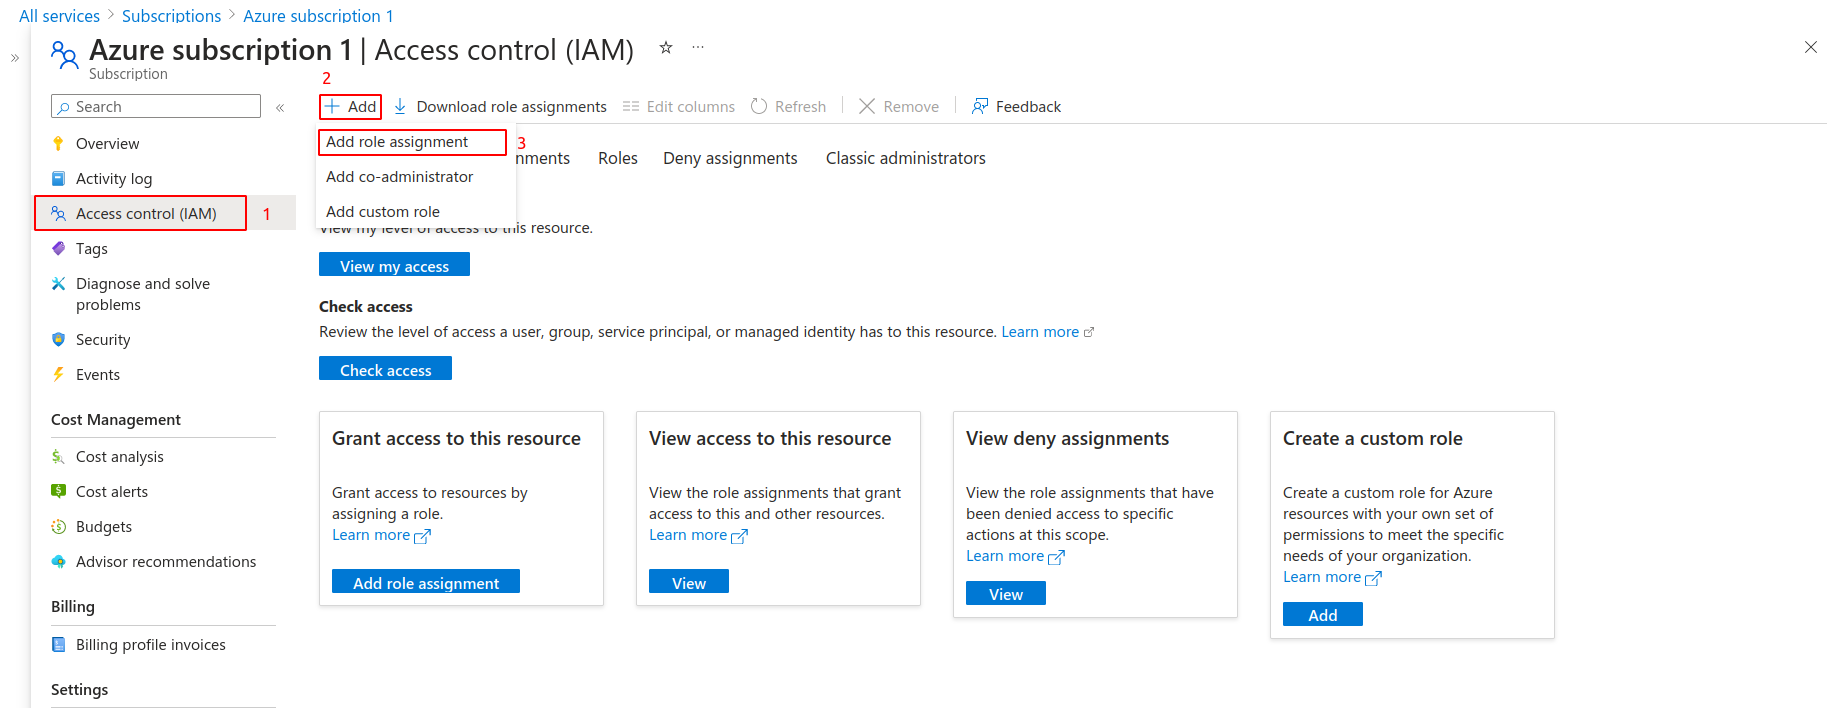Follow Learn more in Grant access card
The height and width of the screenshot is (708, 1830).
[x=381, y=535]
